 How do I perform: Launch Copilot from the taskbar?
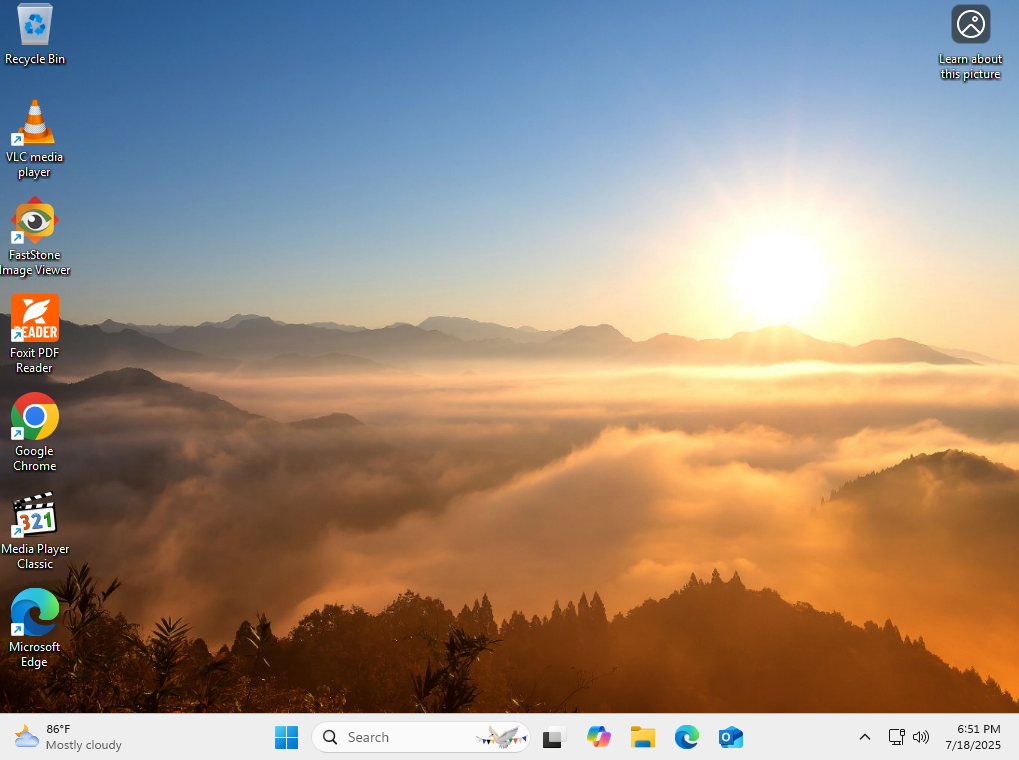point(599,737)
